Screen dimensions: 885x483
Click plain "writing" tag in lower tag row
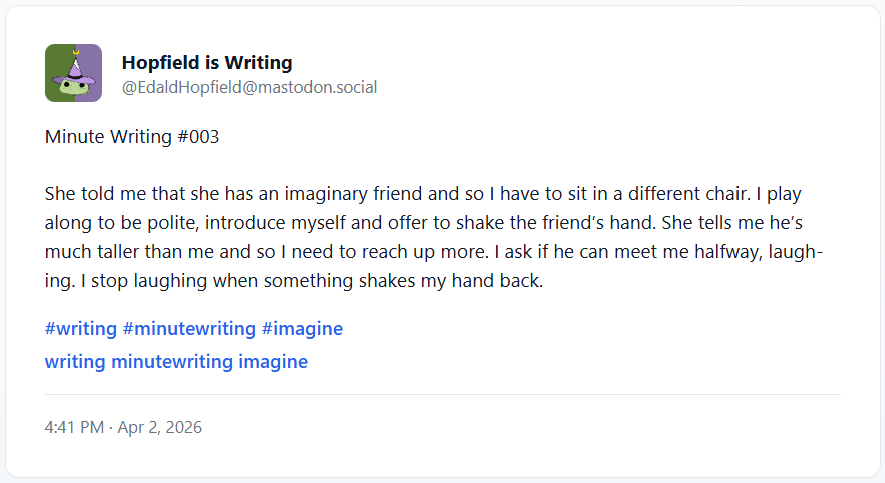coord(75,361)
